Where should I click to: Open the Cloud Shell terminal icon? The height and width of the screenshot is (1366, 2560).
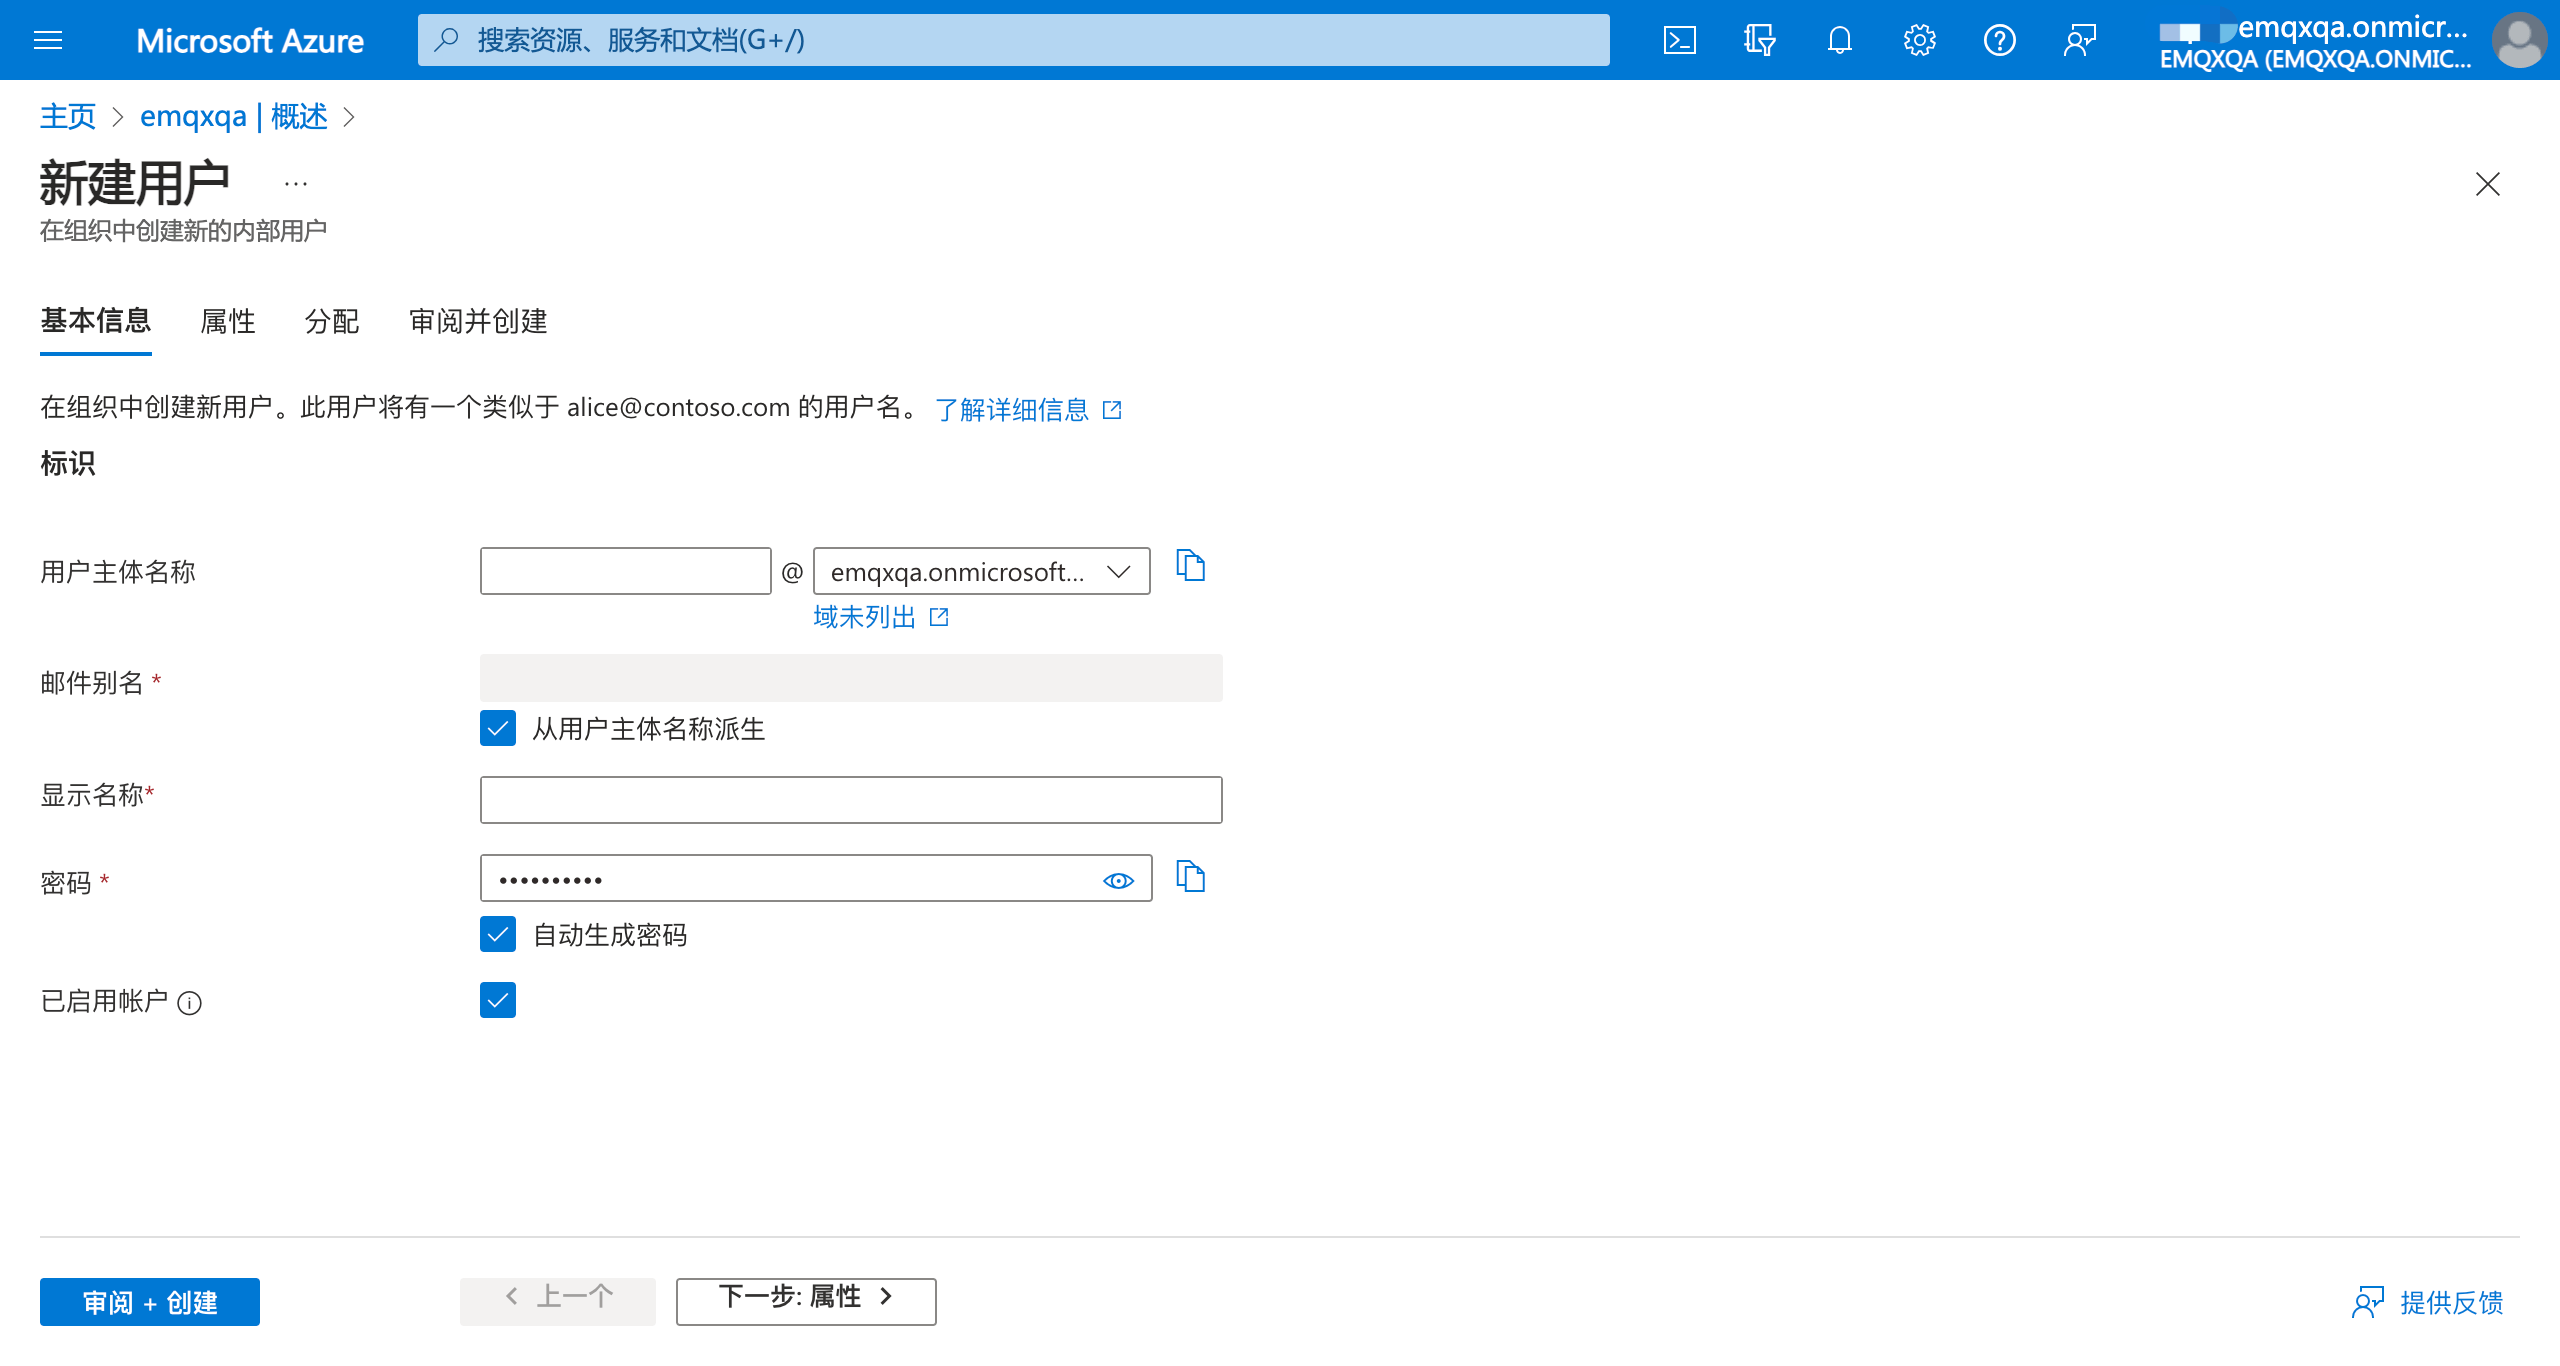click(x=1680, y=40)
